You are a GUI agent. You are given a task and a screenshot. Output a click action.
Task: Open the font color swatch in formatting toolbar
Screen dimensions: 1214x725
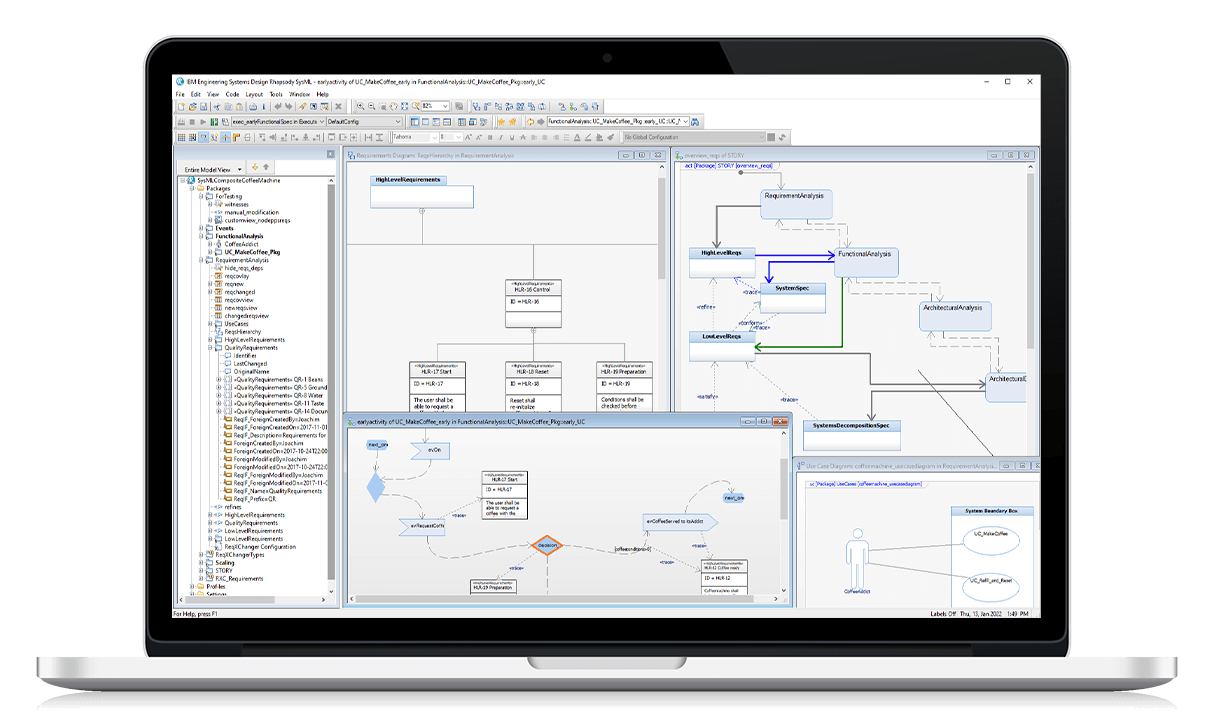pos(576,137)
